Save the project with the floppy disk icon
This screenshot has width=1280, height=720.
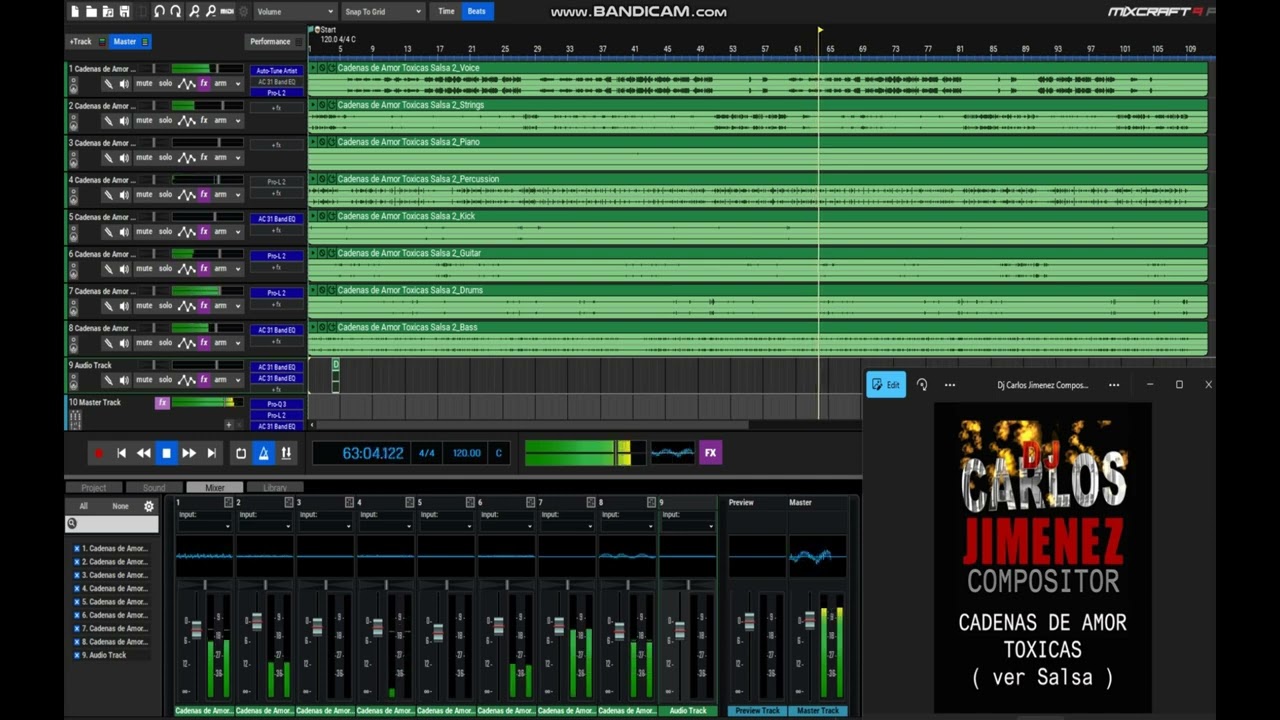pyautogui.click(x=124, y=12)
